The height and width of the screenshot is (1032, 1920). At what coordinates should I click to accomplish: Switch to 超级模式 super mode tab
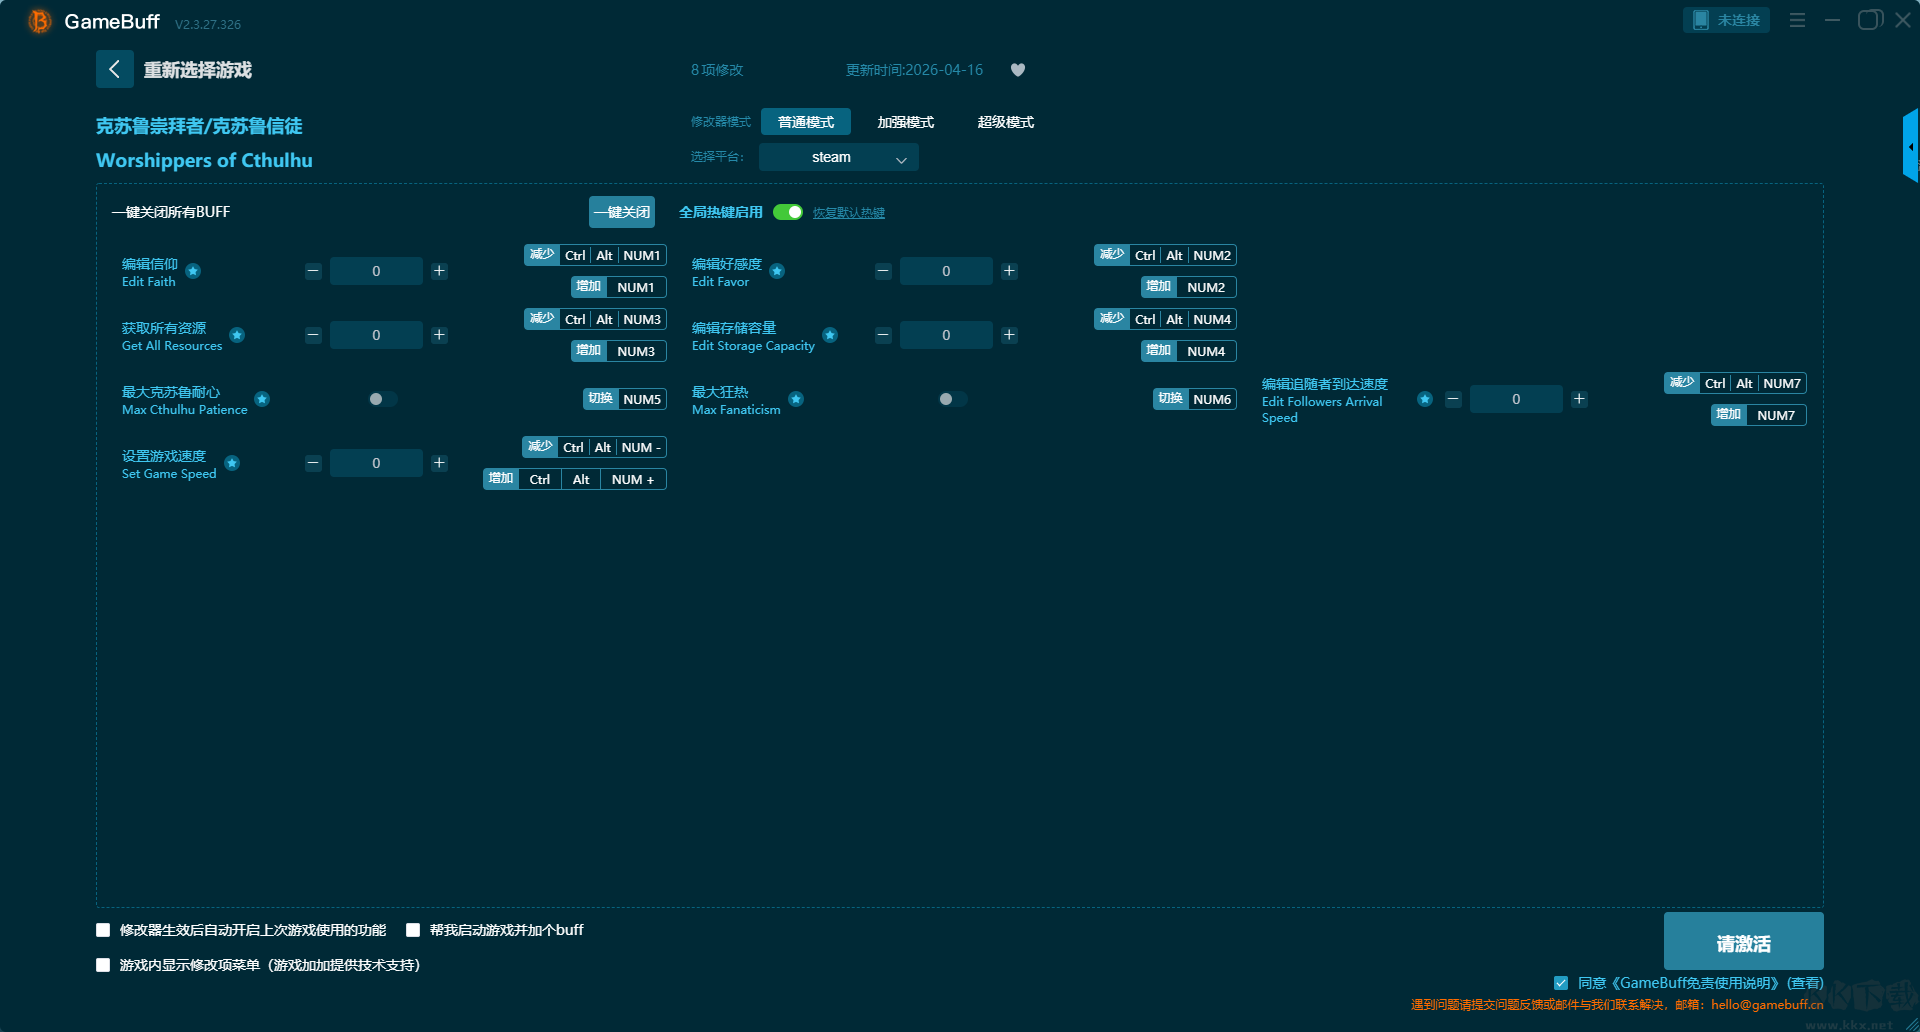pos(1006,122)
